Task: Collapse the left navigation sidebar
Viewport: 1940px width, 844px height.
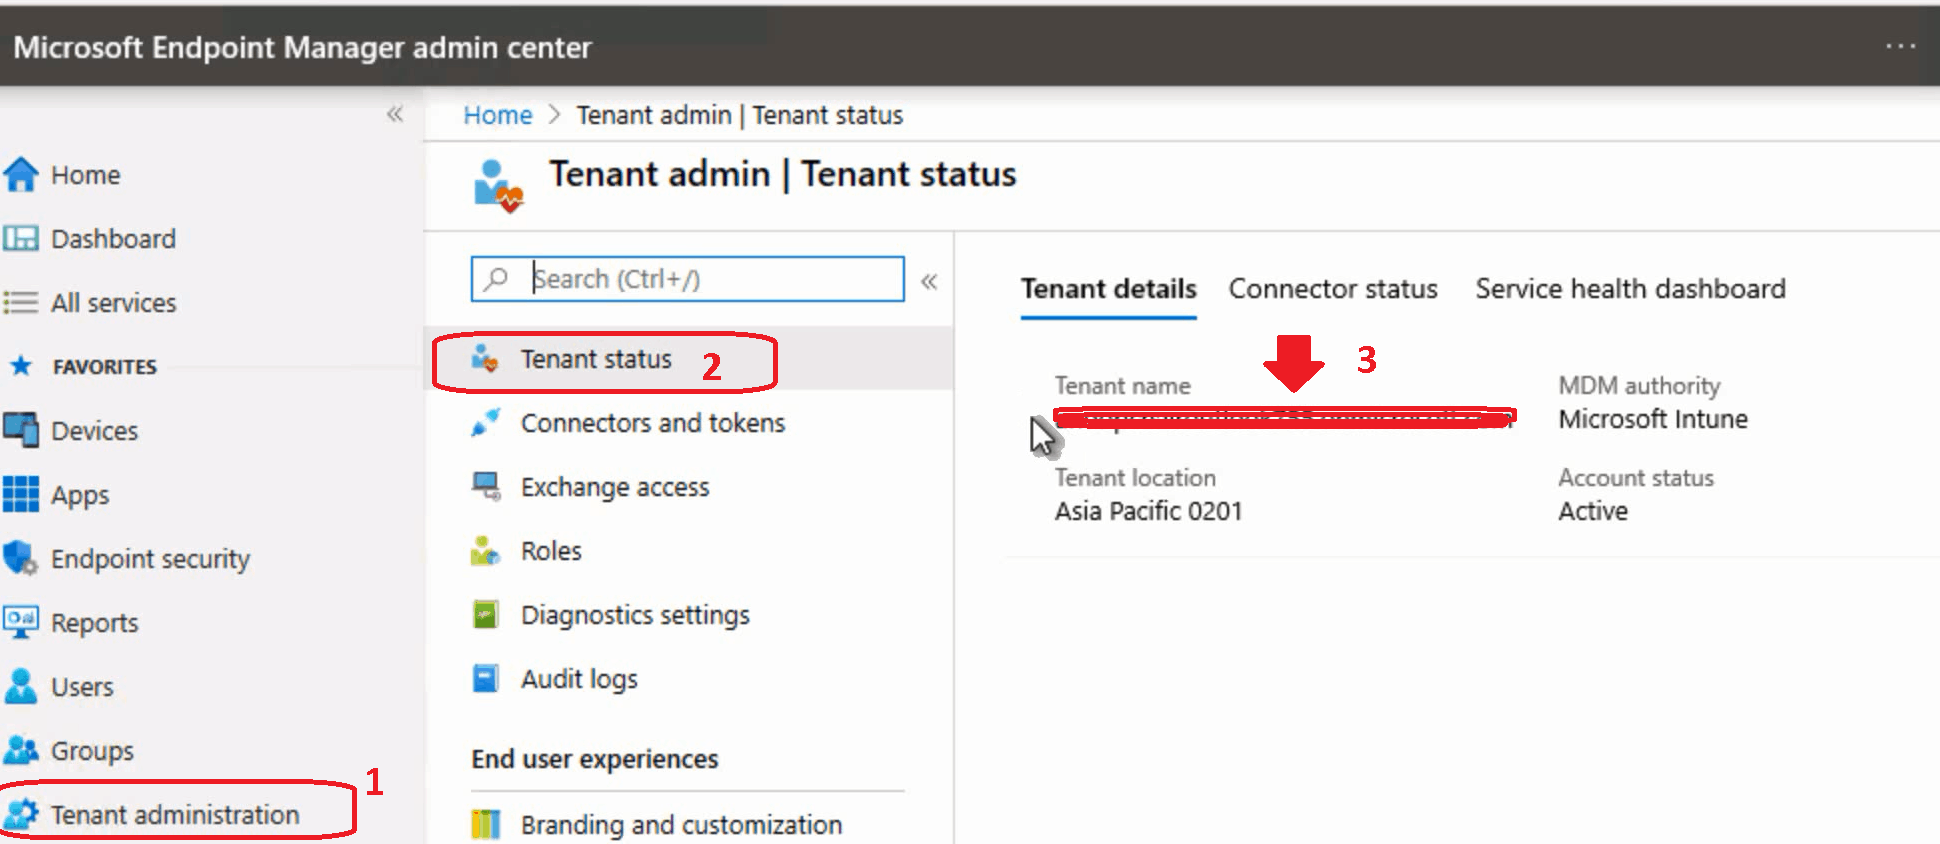Action: click(395, 114)
